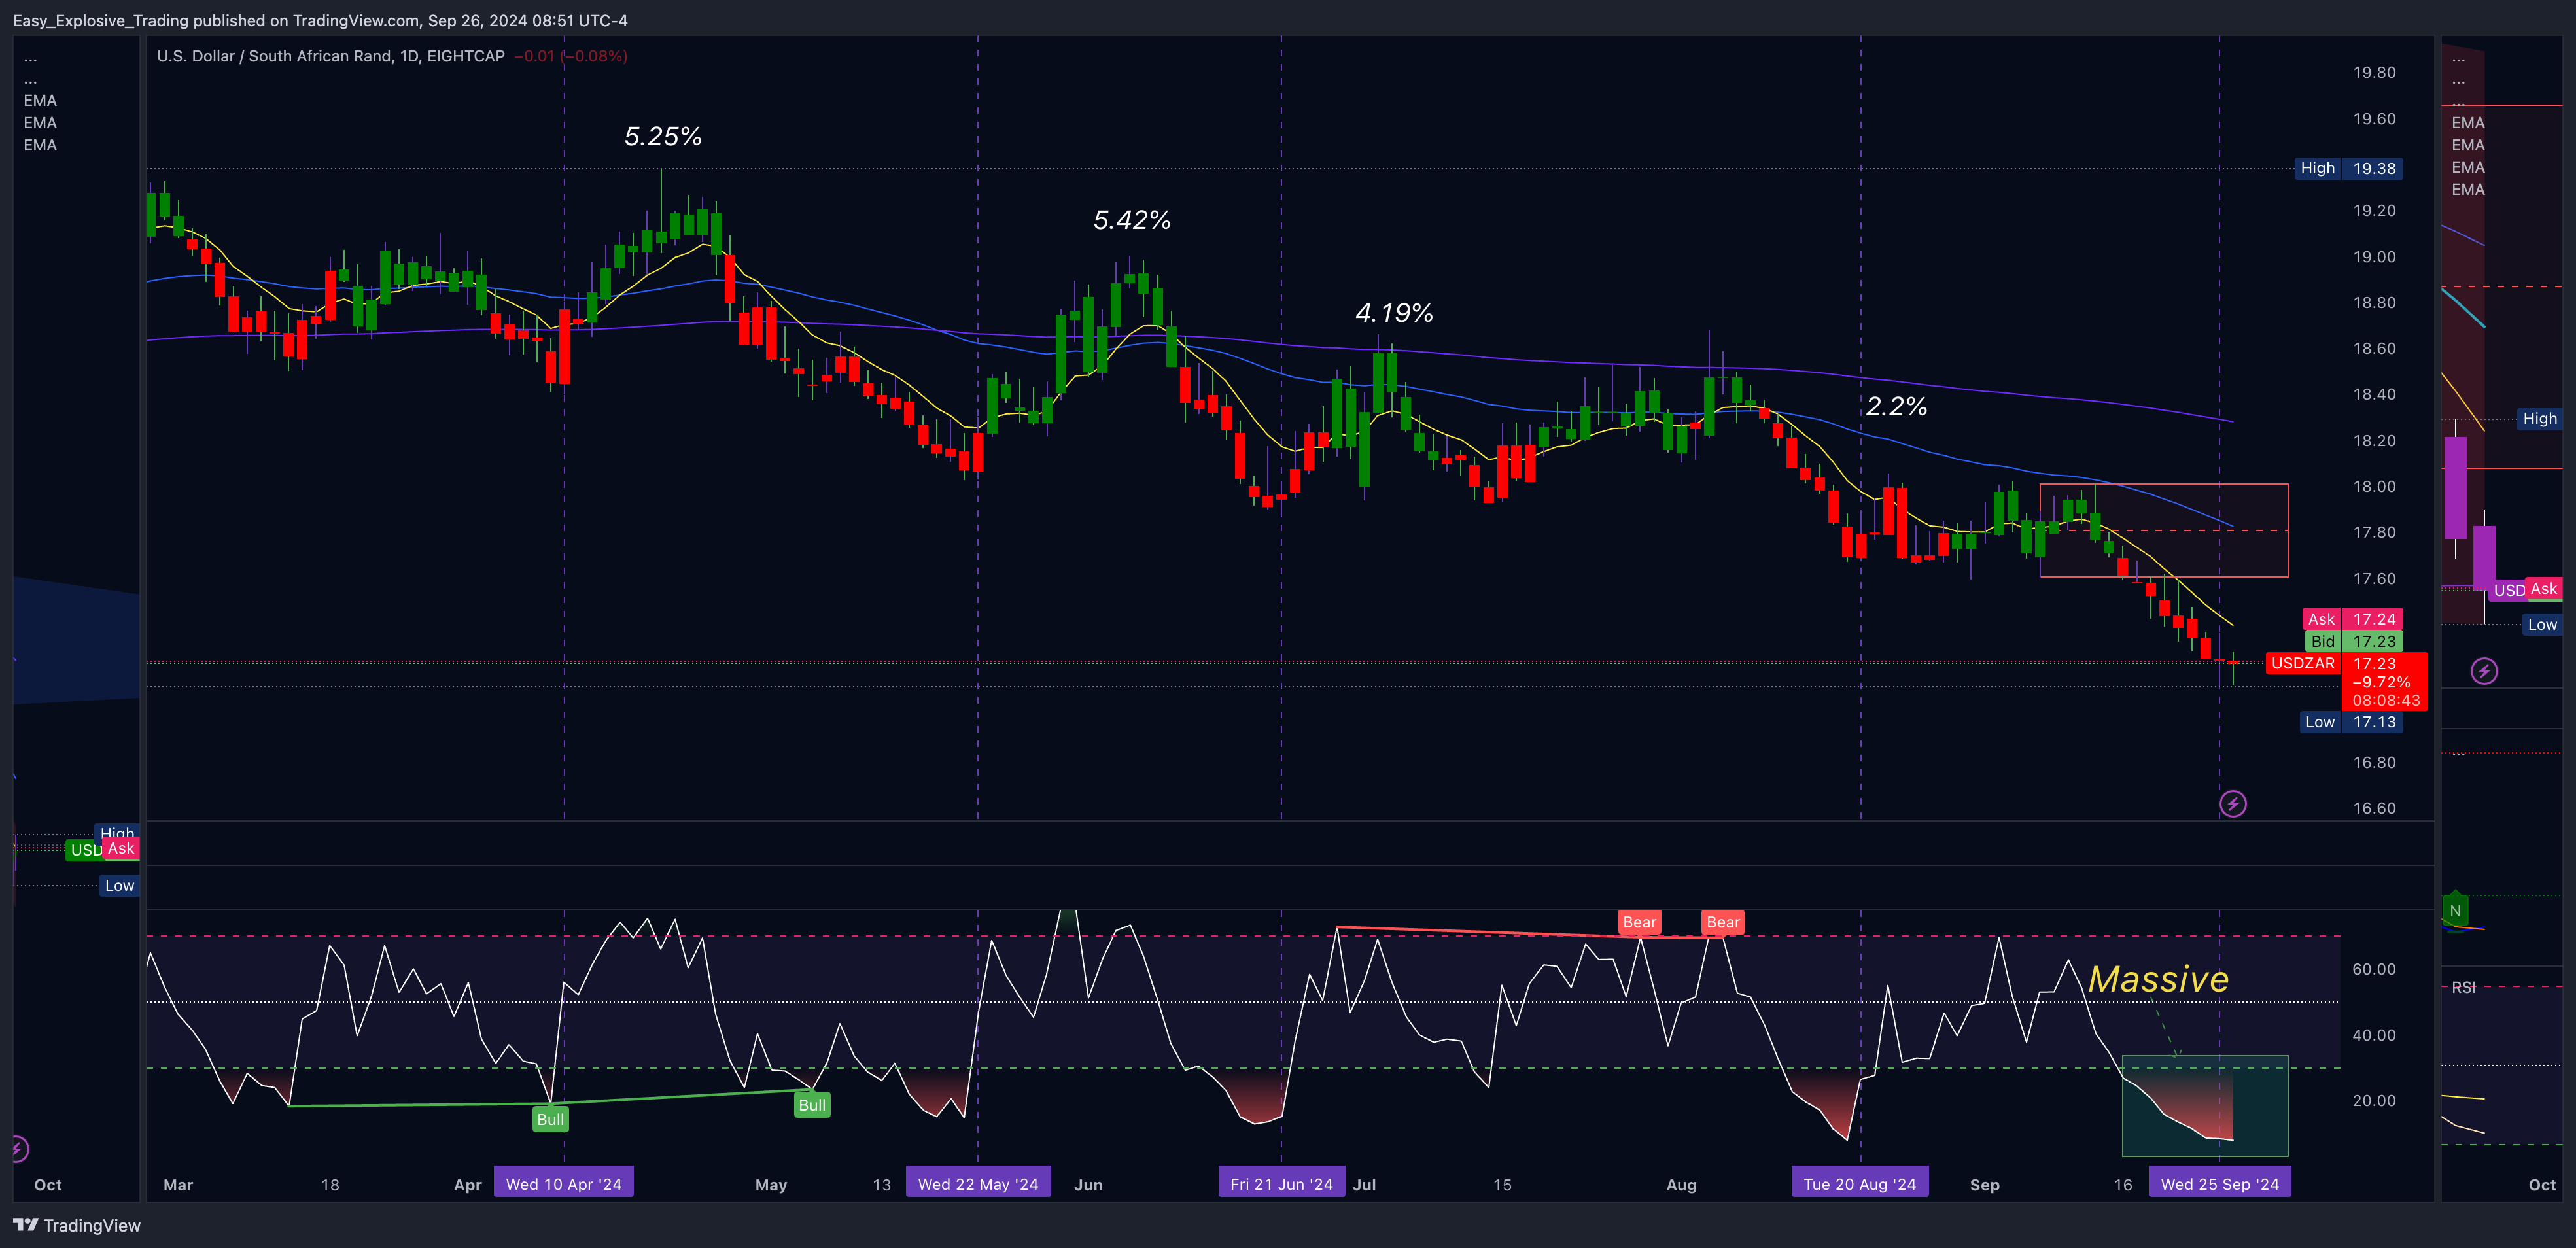Click the 5.42% annotation text
2576x1248 pixels.
[1132, 220]
